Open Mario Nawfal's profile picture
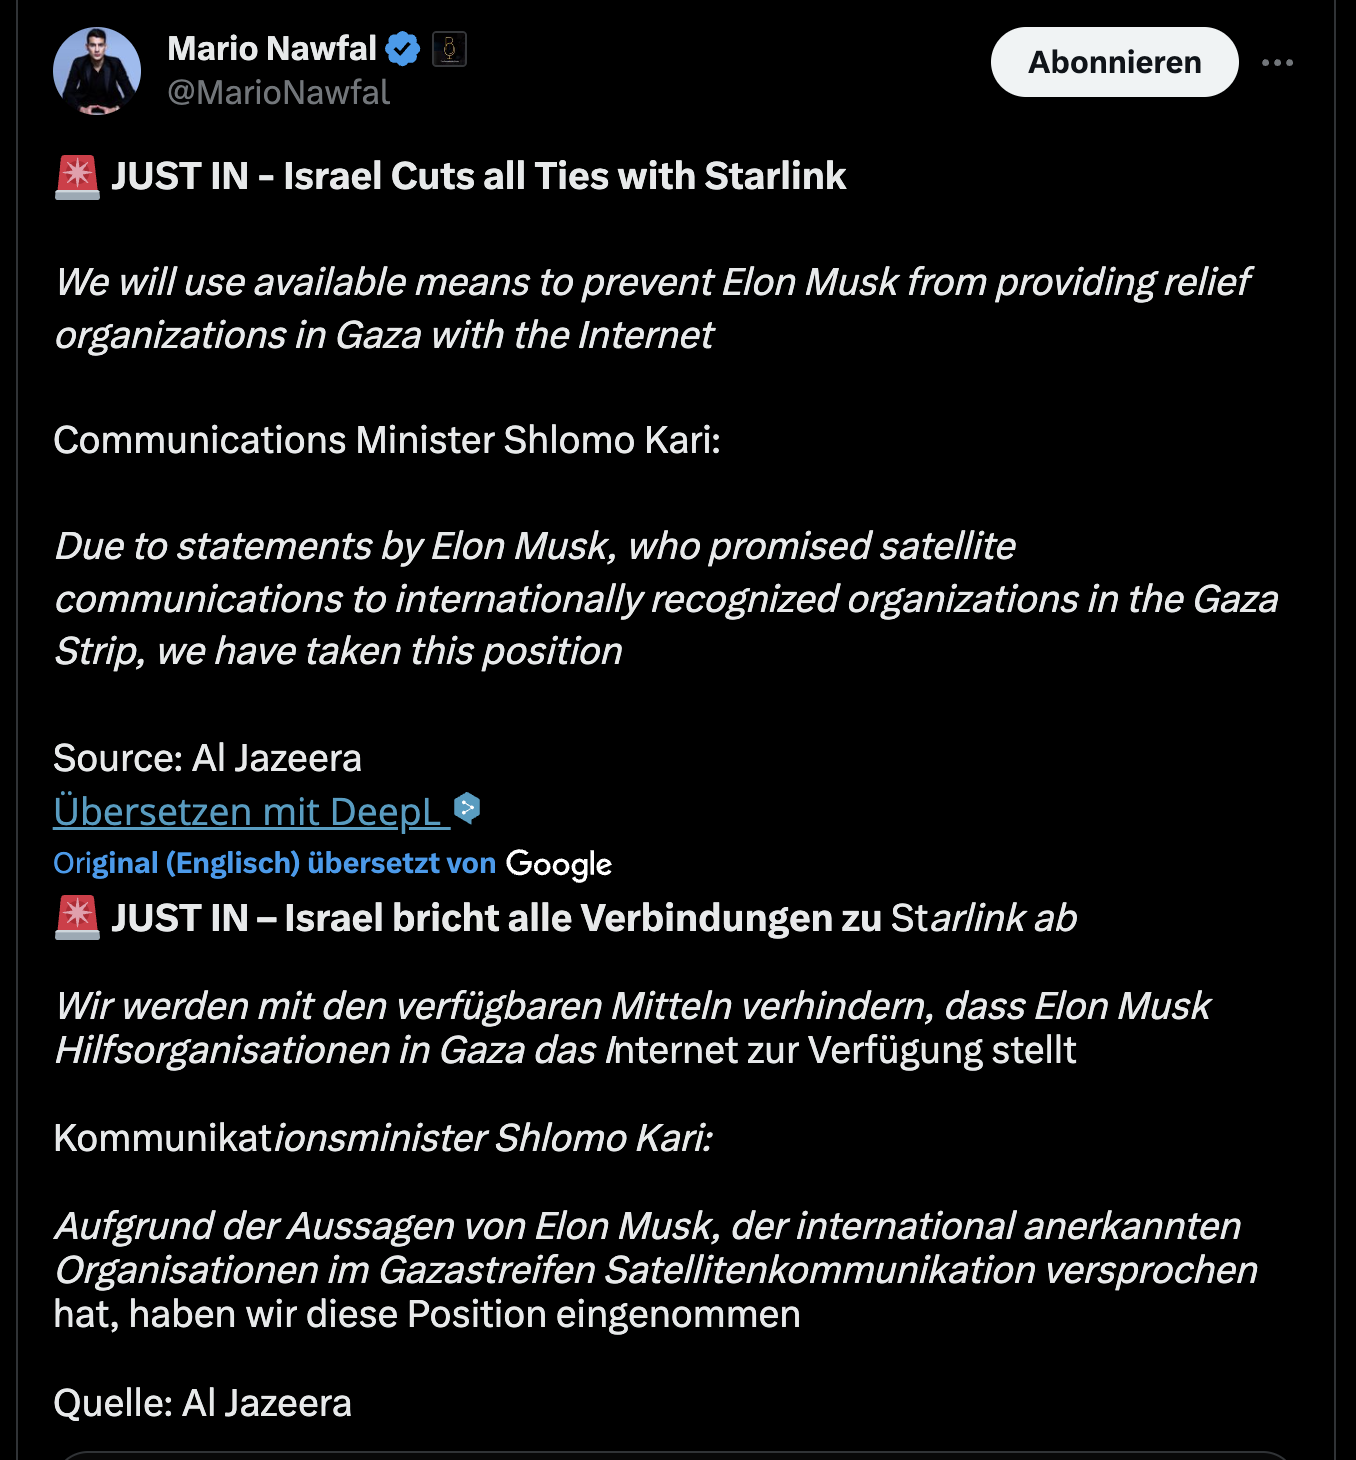Viewport: 1356px width, 1460px height. pos(97,71)
